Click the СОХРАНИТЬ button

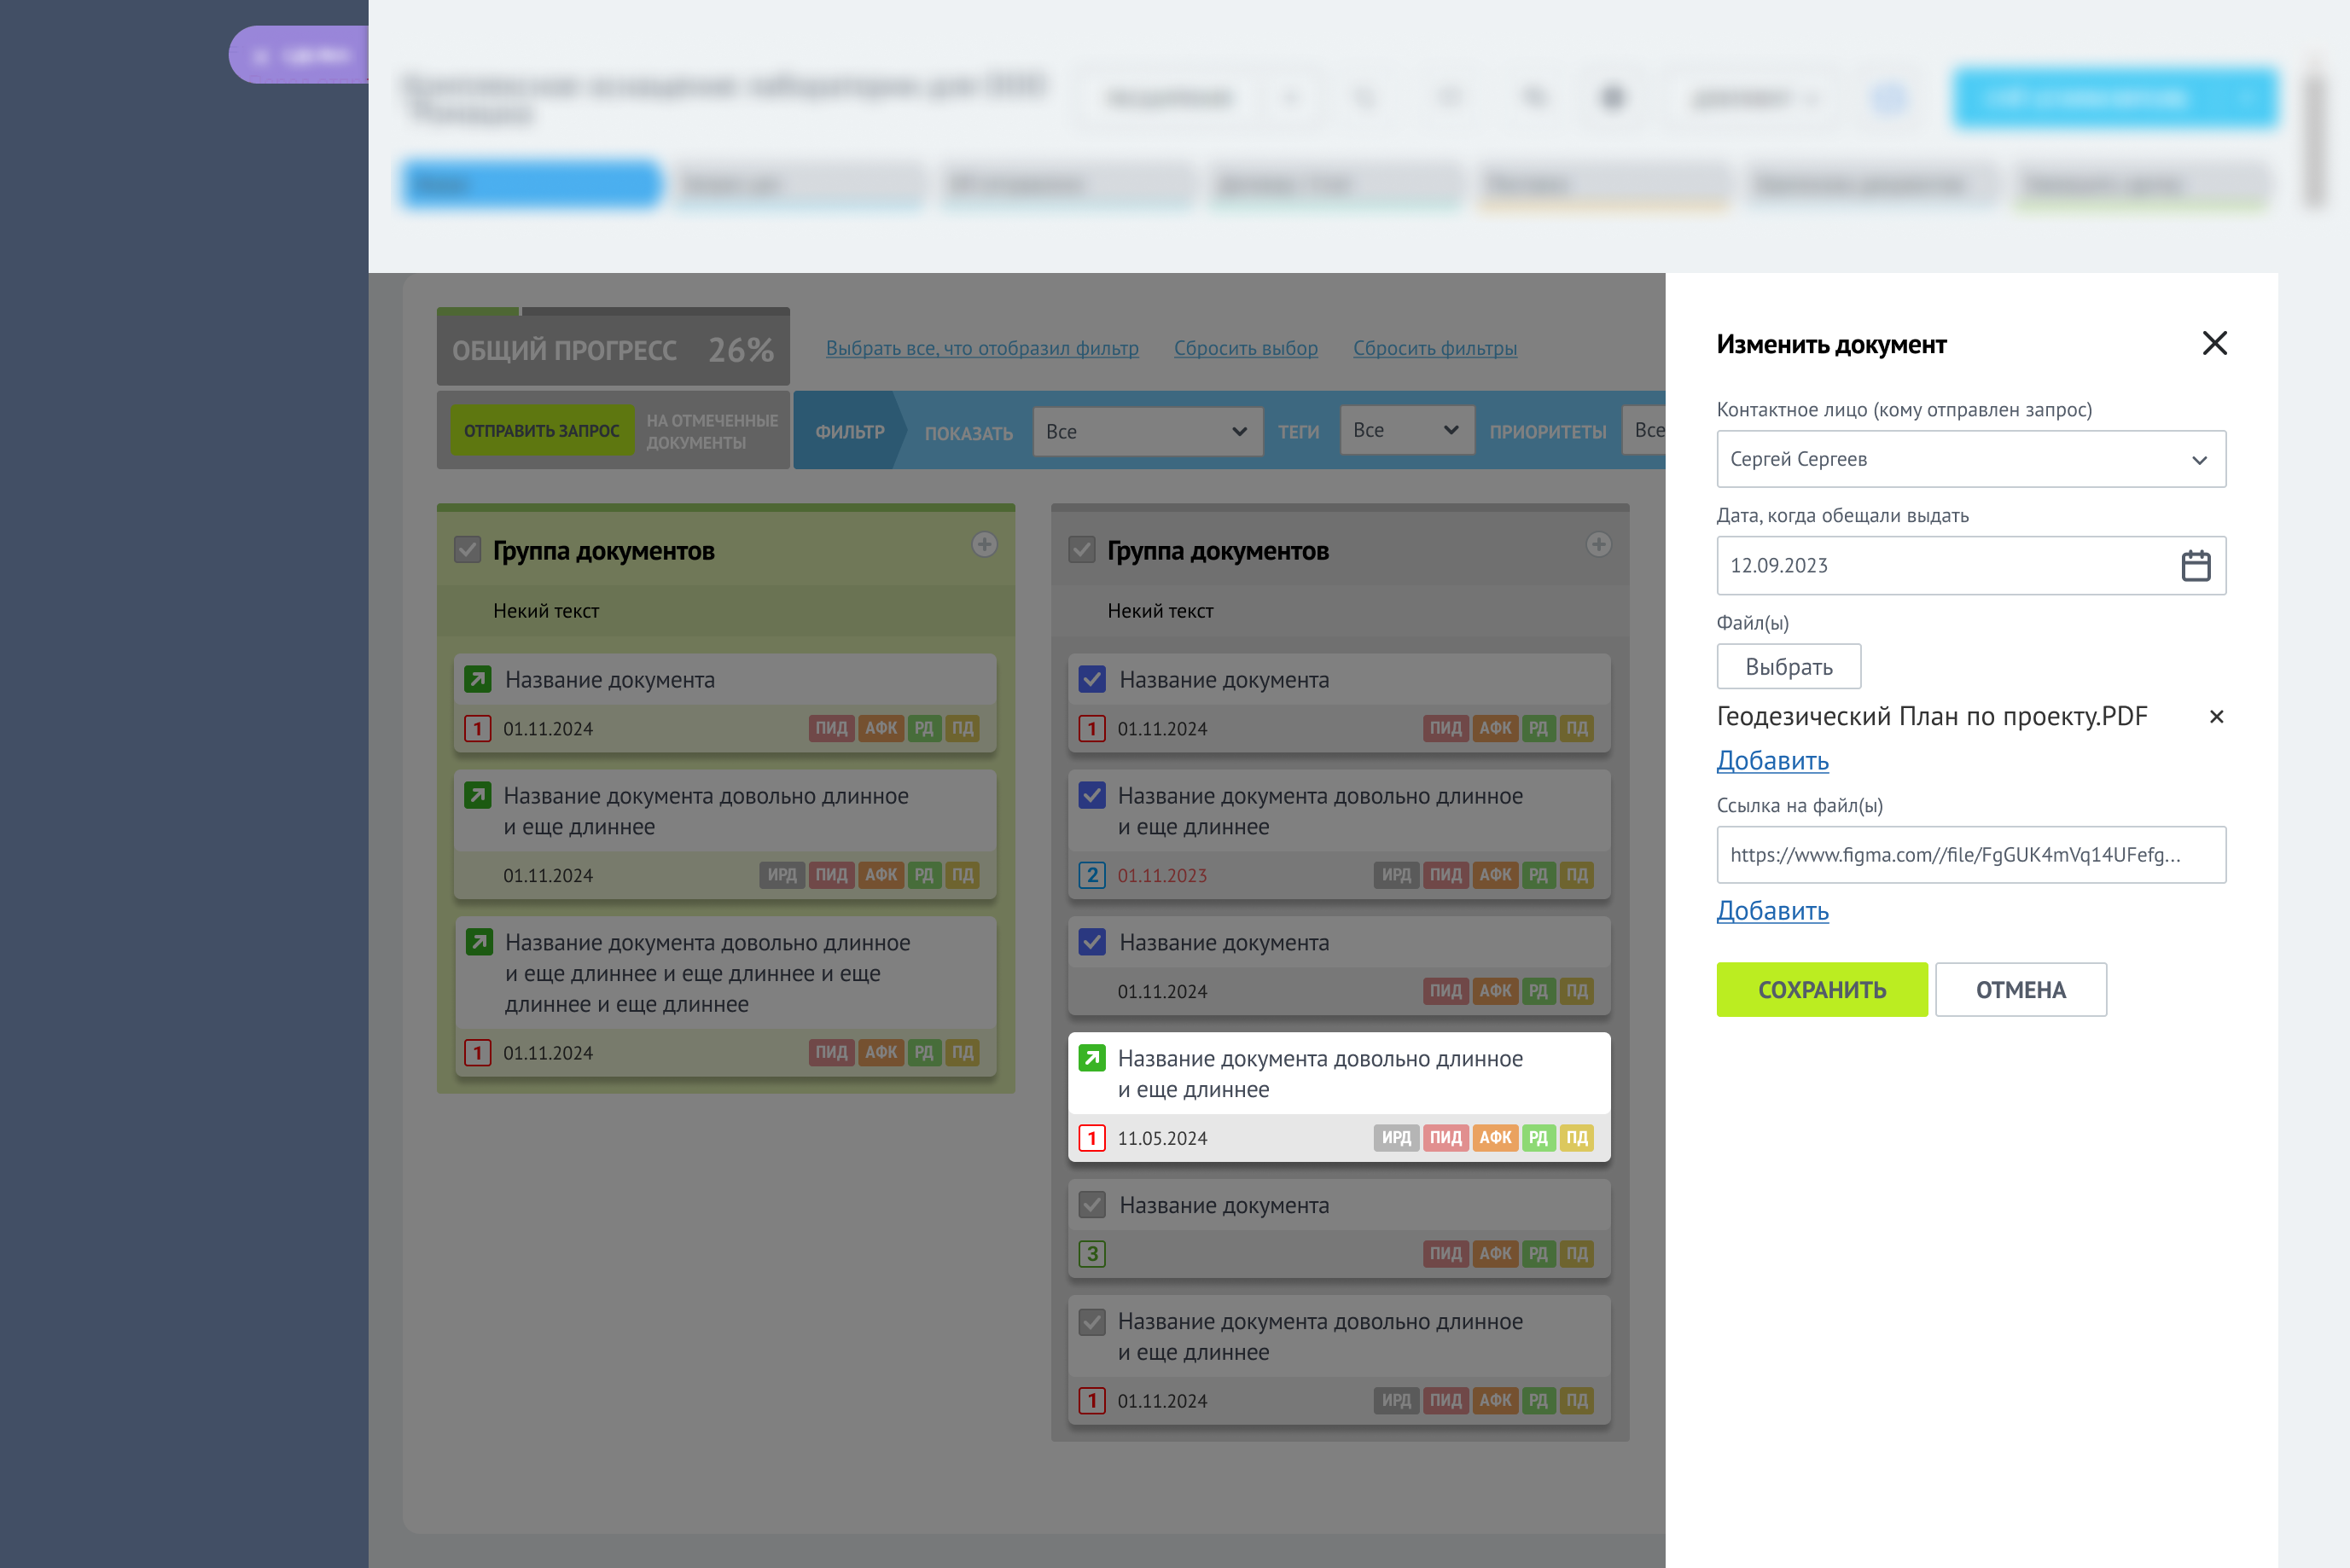tap(1821, 990)
